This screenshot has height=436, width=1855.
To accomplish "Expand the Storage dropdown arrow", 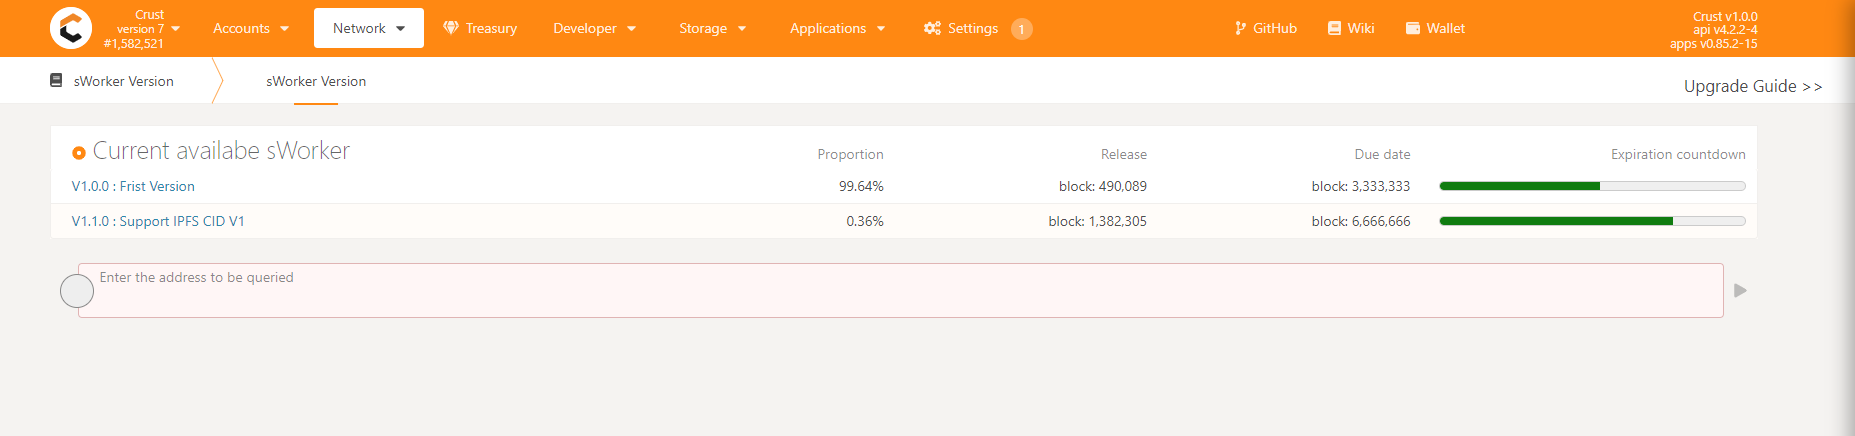I will click(742, 29).
